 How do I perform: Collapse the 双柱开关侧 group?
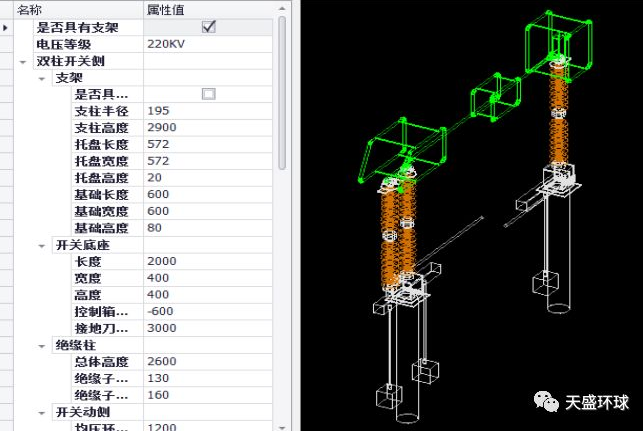(x=23, y=62)
